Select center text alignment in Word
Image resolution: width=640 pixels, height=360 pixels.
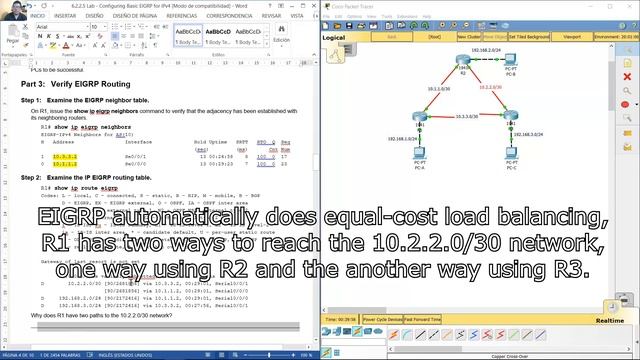click(x=124, y=36)
